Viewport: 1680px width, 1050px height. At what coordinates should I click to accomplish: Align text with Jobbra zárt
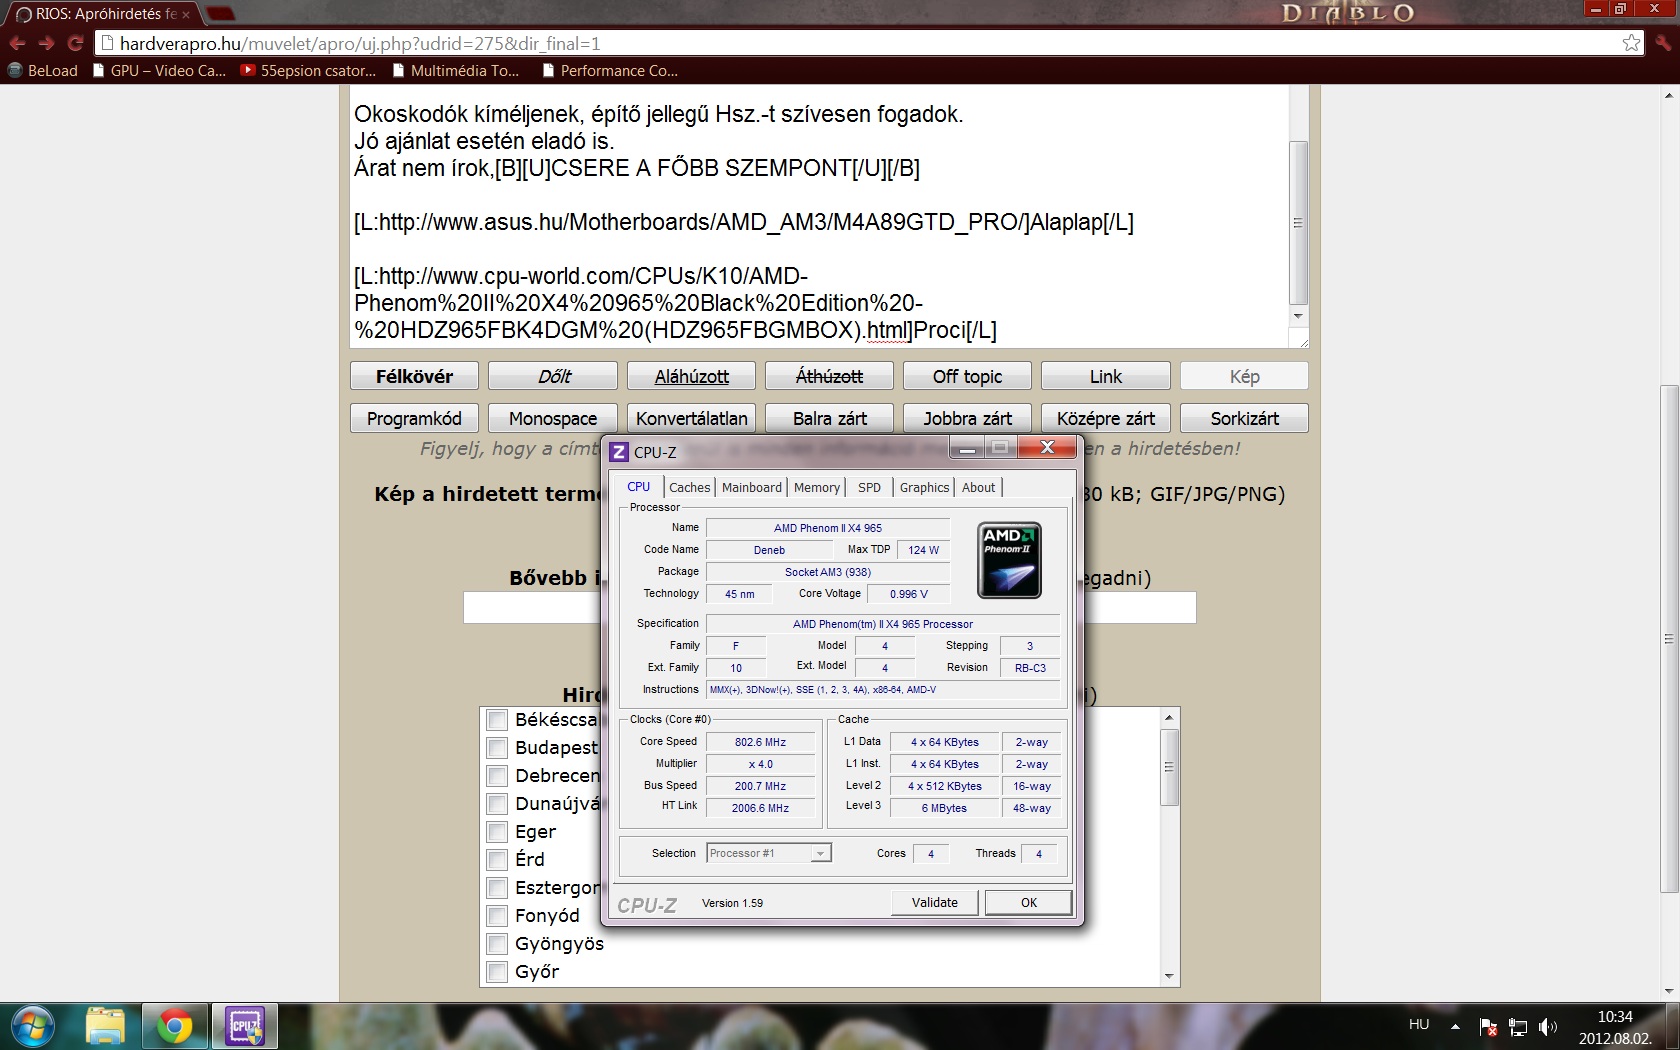[967, 418]
